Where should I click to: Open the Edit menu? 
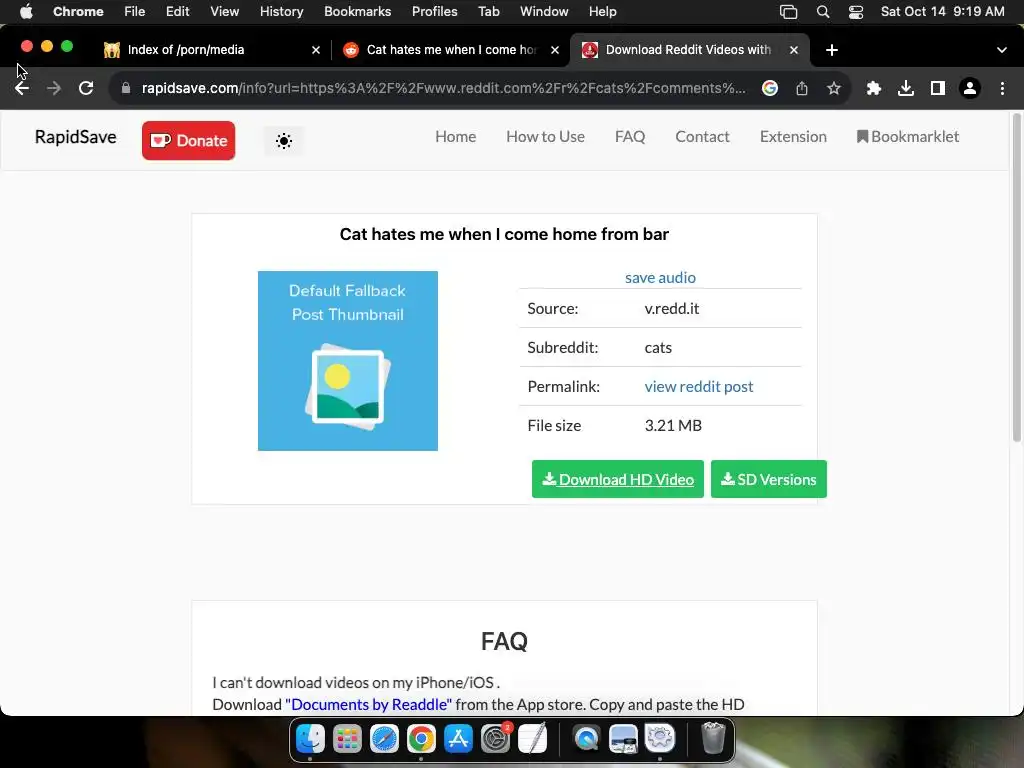(177, 12)
